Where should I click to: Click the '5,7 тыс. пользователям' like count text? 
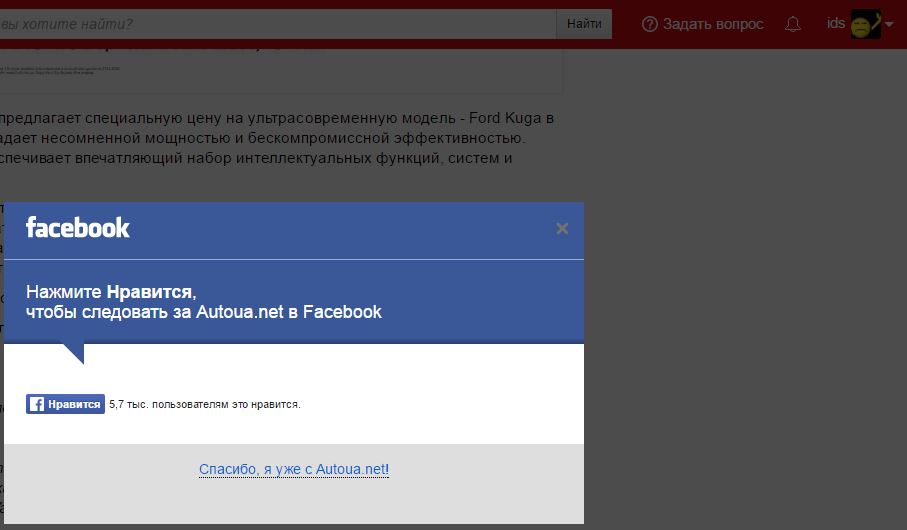coord(204,404)
